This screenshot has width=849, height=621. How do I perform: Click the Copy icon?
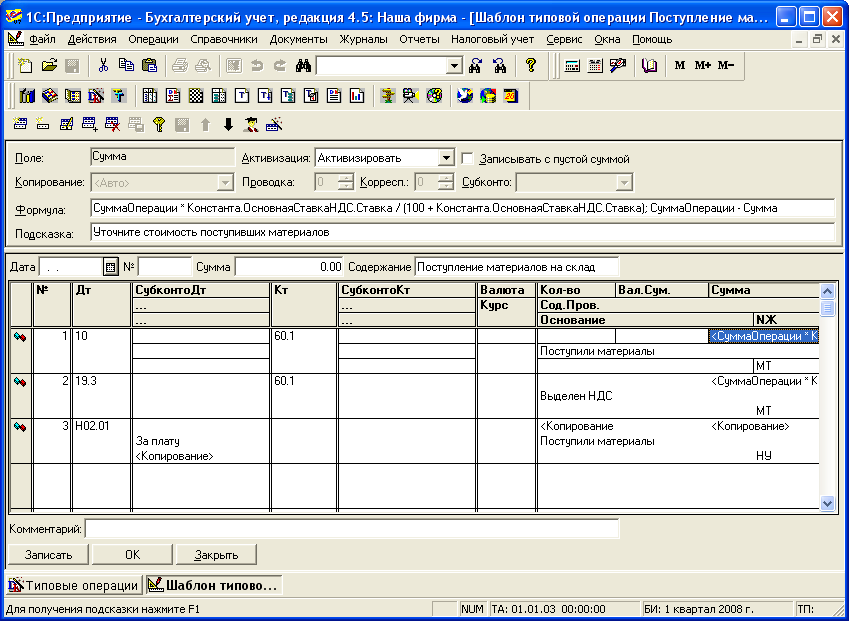[126, 66]
